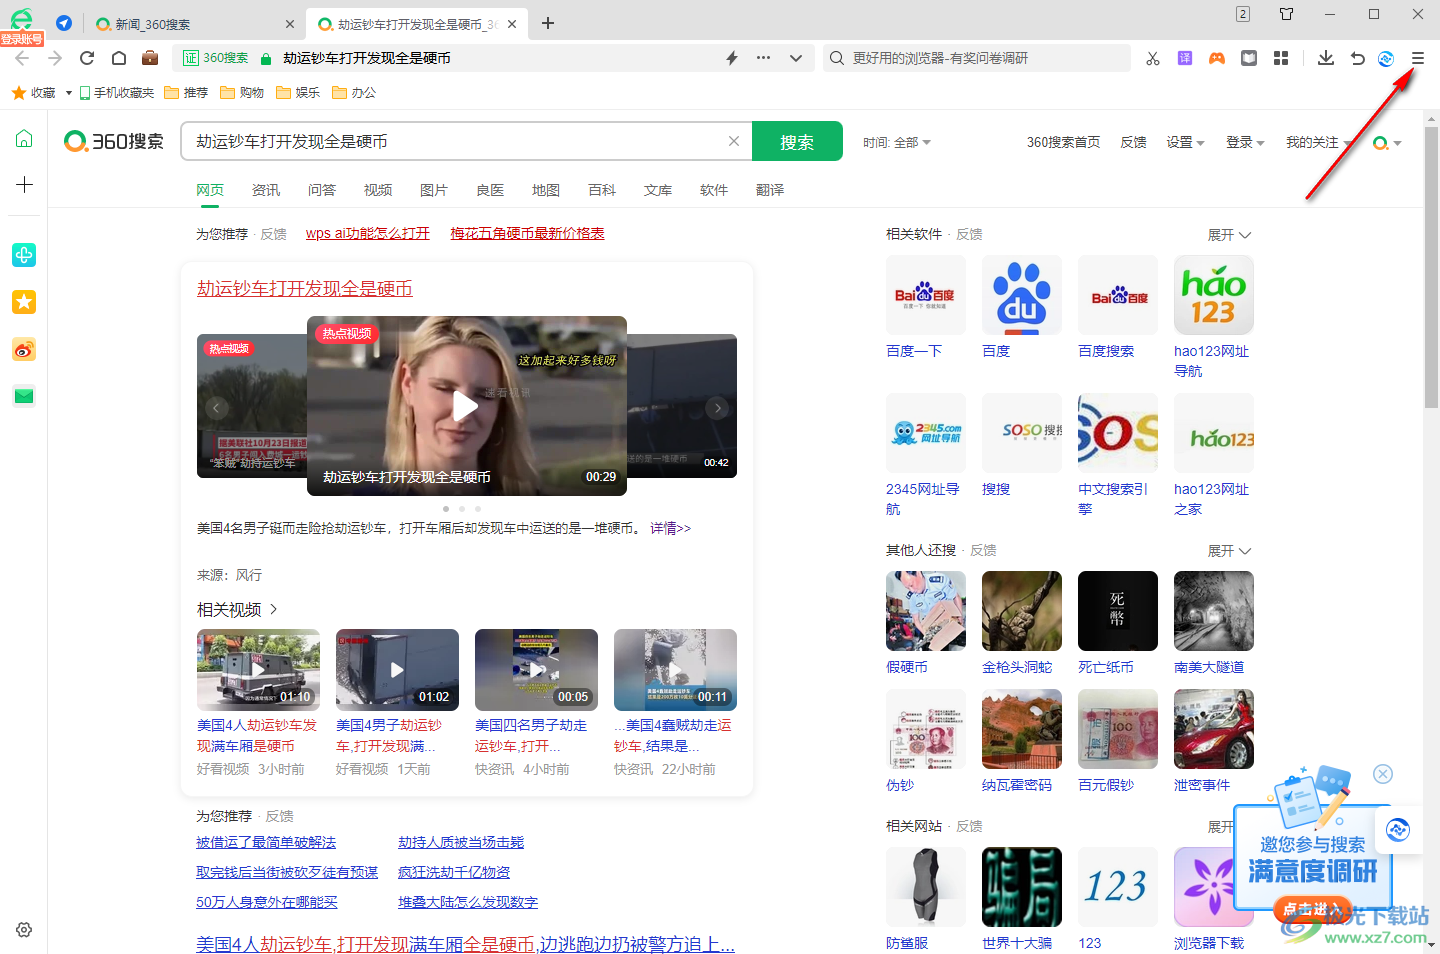
Task: Open the mail icon in sidebar
Action: 24,396
